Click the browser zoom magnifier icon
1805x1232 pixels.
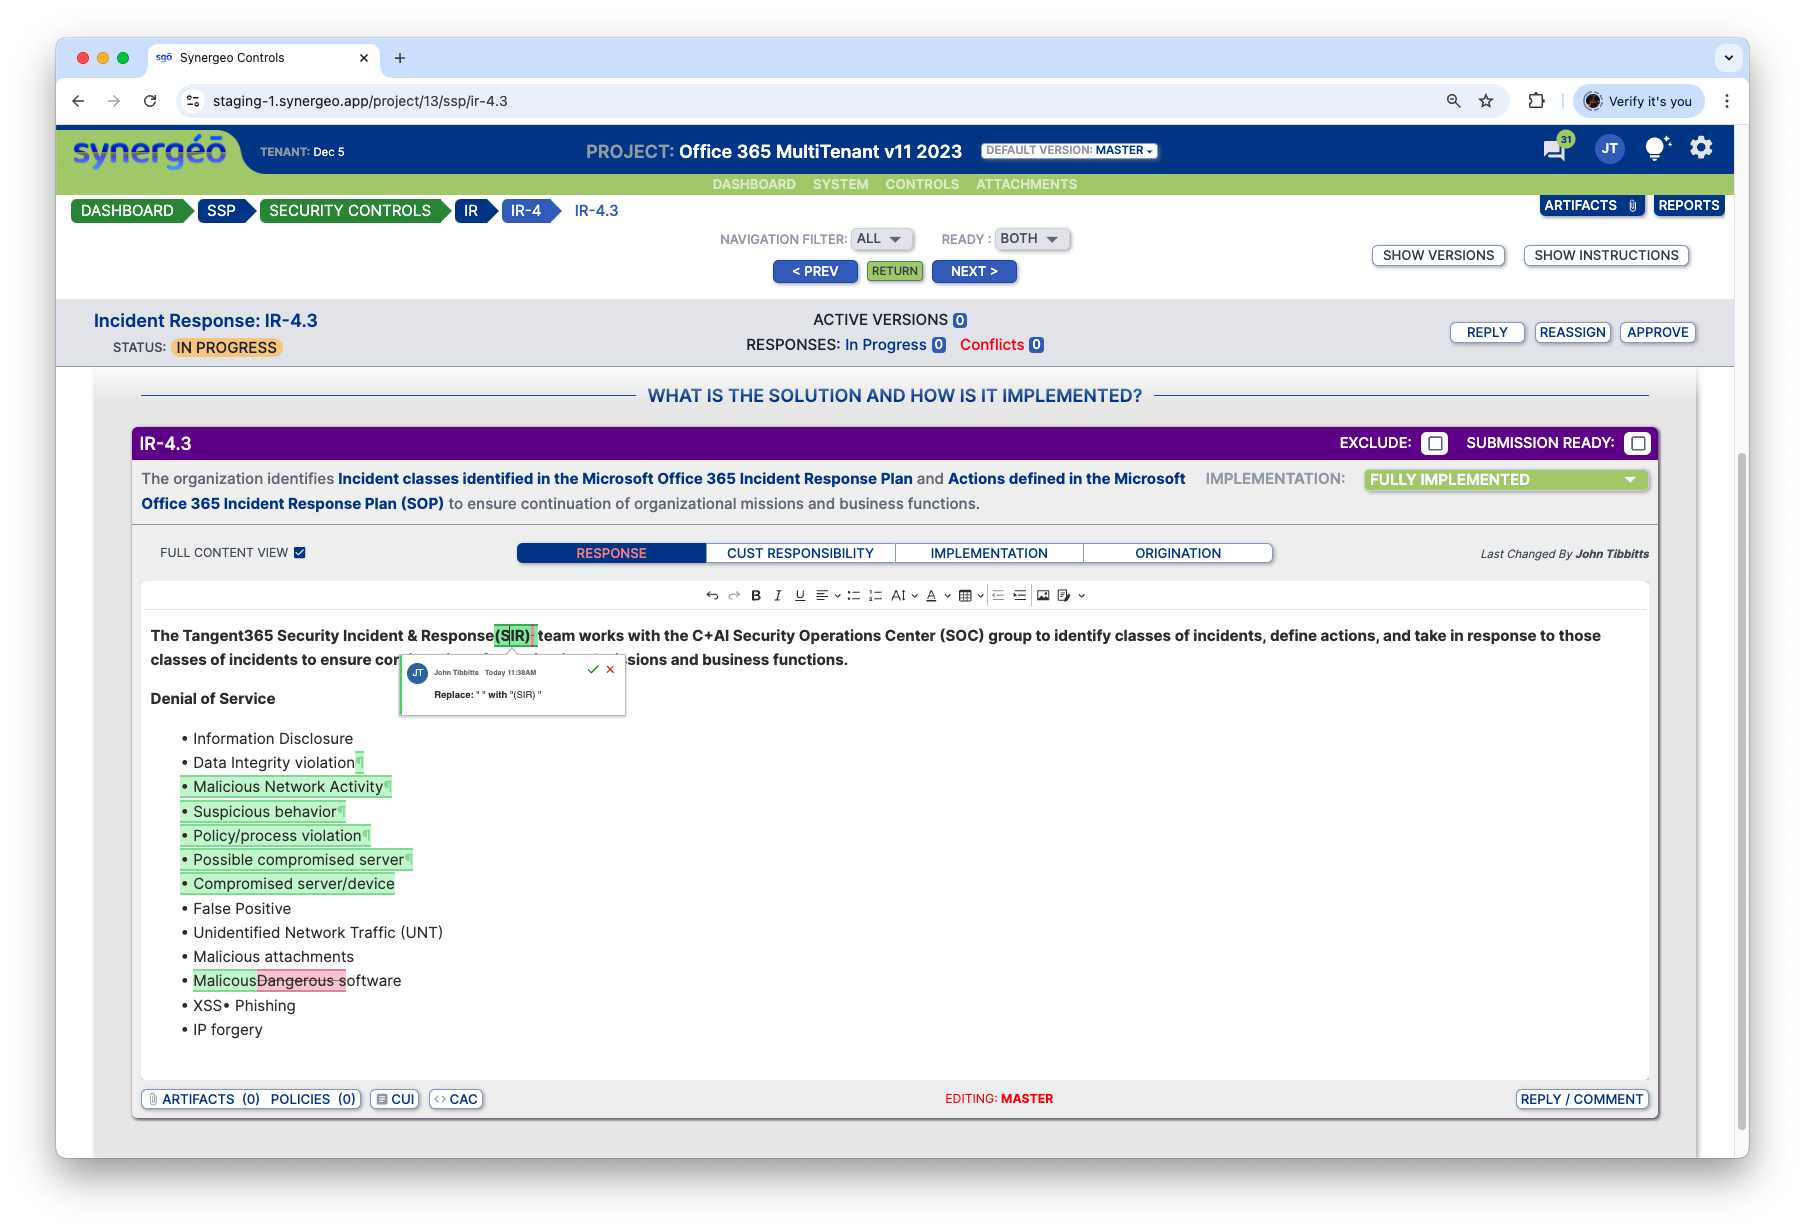click(1453, 101)
